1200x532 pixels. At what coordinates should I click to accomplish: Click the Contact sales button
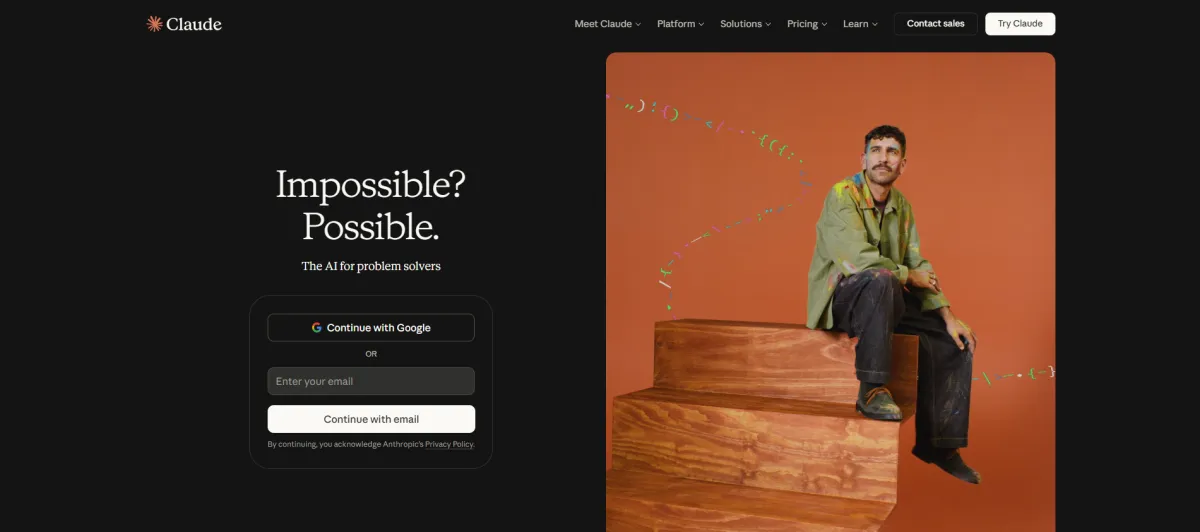coord(936,24)
